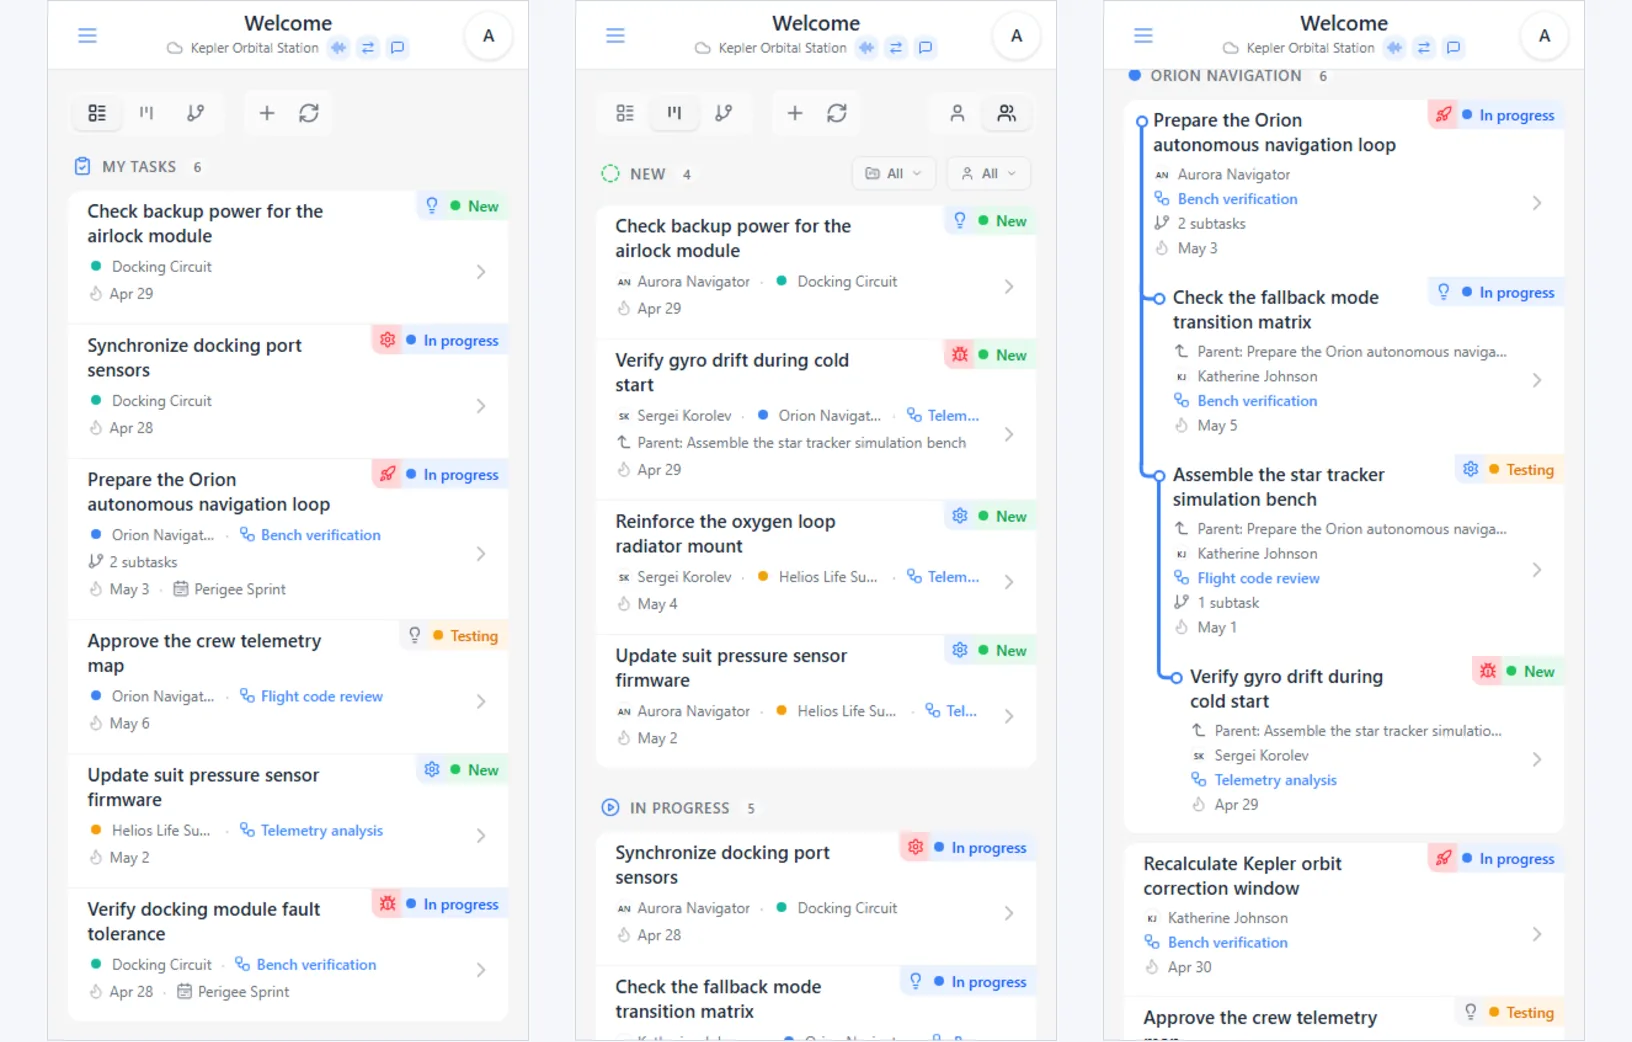Open Prepare the Orion chevron, Orion Navigation screen
The height and width of the screenshot is (1042, 1632).
coord(1537,203)
